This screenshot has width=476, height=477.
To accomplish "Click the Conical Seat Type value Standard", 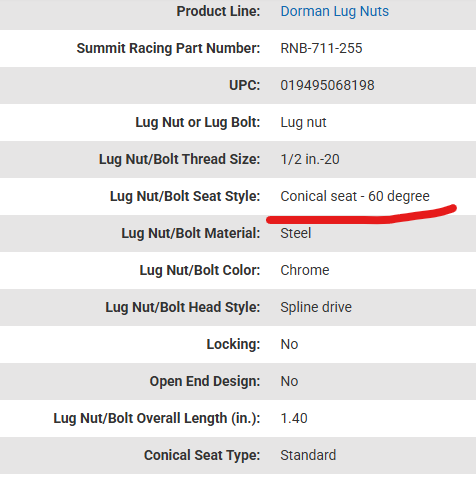I will tap(308, 455).
